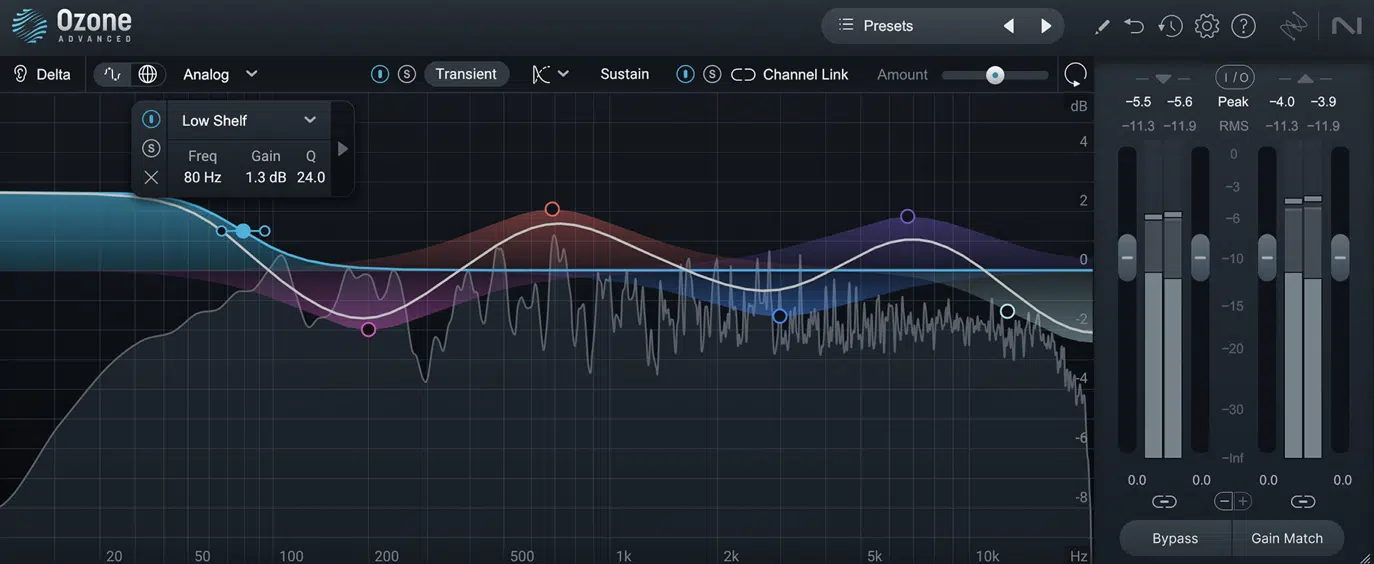1374x564 pixels.
Task: Click the Peak meter label
Action: pyautogui.click(x=1233, y=102)
